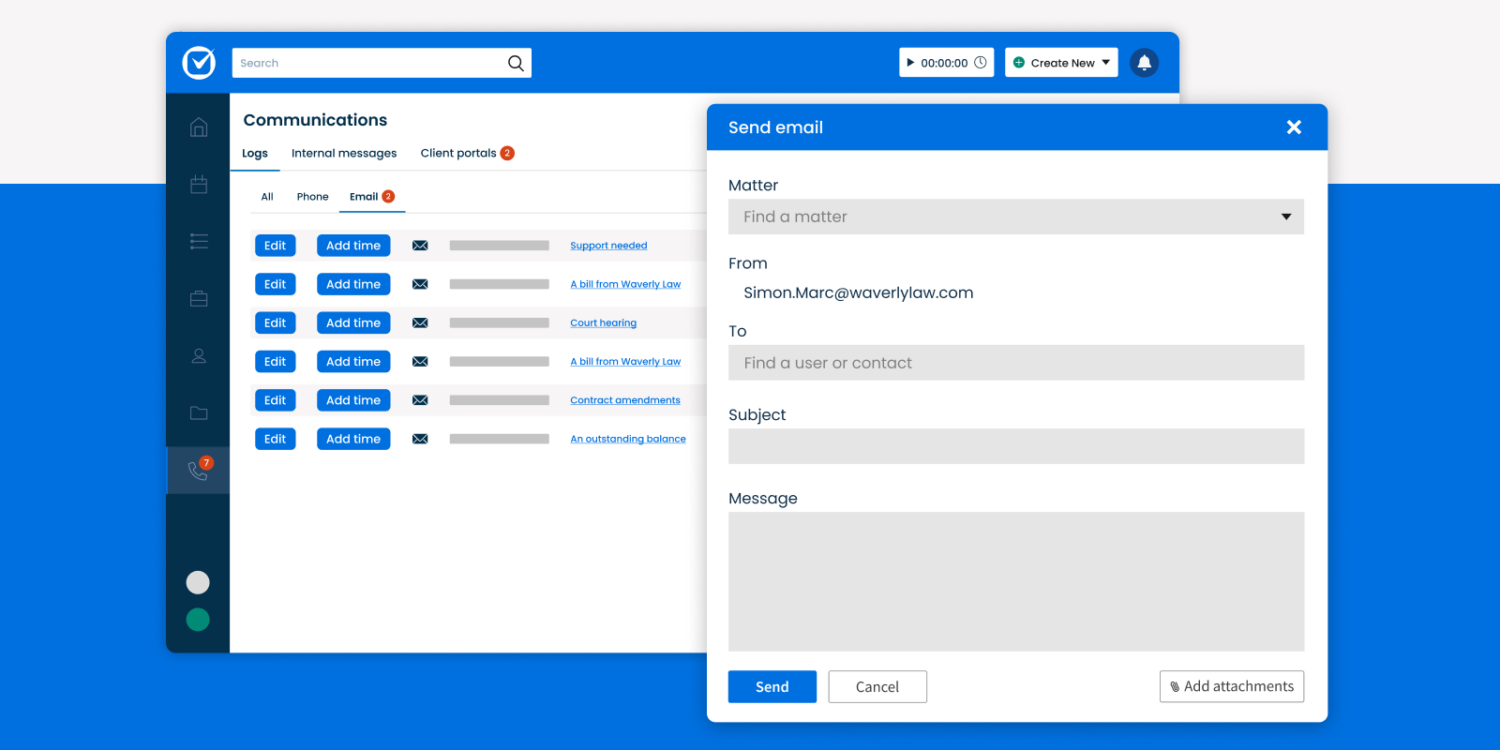Open the Home icon in the sidebar
Screen dimensions: 1500x750
[198, 127]
